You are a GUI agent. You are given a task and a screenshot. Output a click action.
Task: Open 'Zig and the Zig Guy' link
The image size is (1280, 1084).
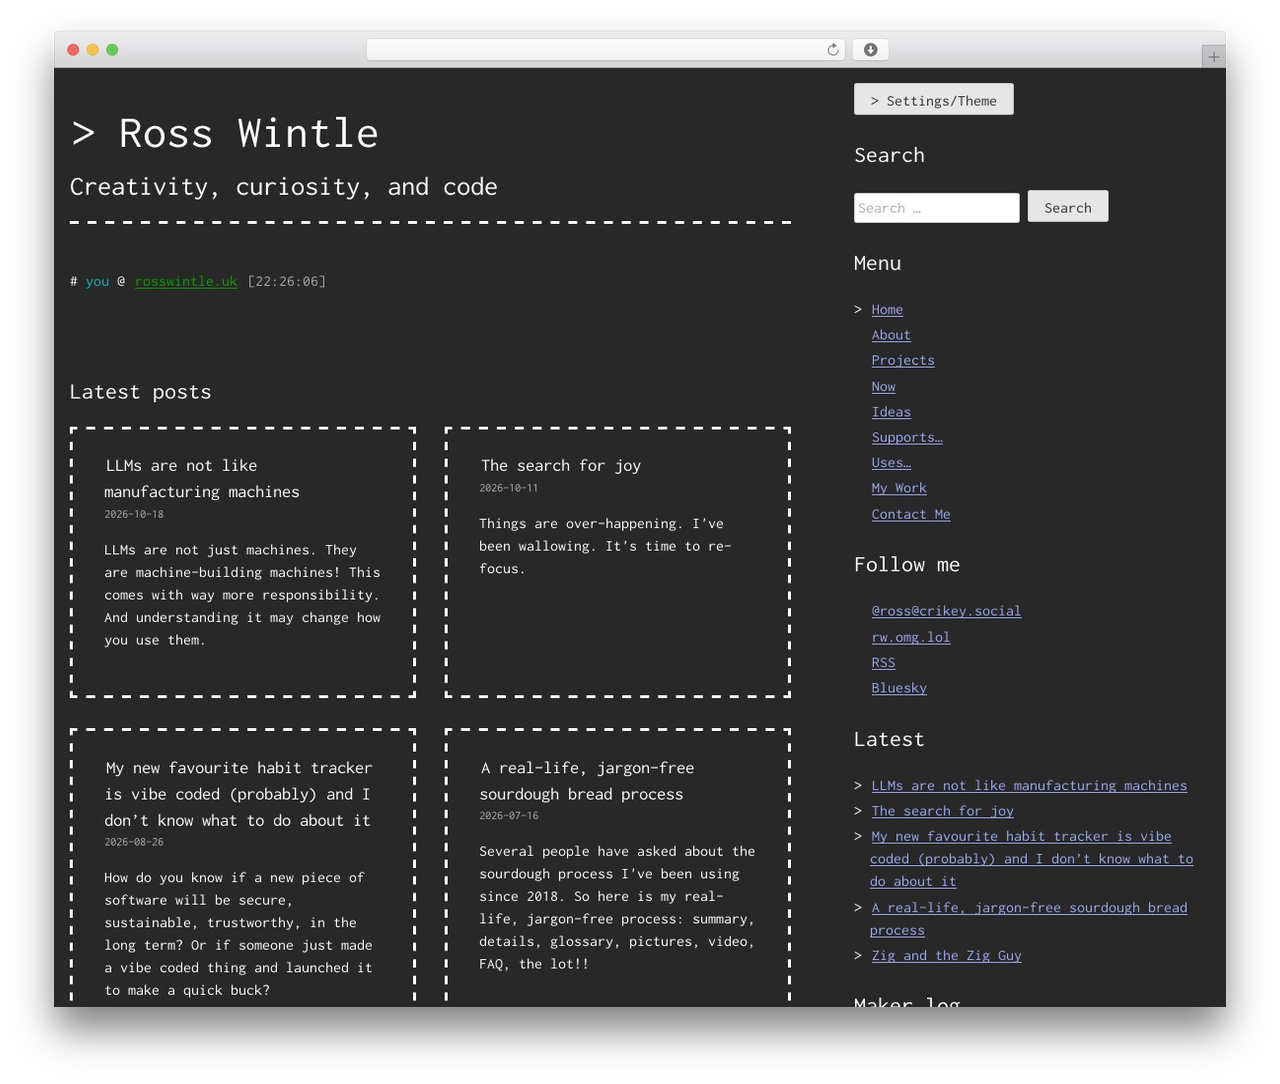[946, 956]
